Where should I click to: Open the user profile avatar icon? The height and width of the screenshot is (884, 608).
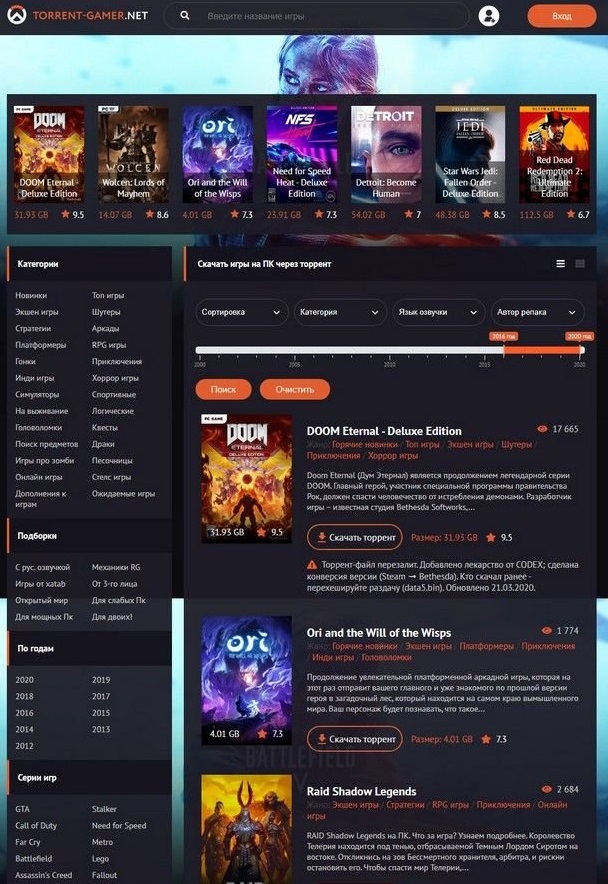[x=488, y=16]
